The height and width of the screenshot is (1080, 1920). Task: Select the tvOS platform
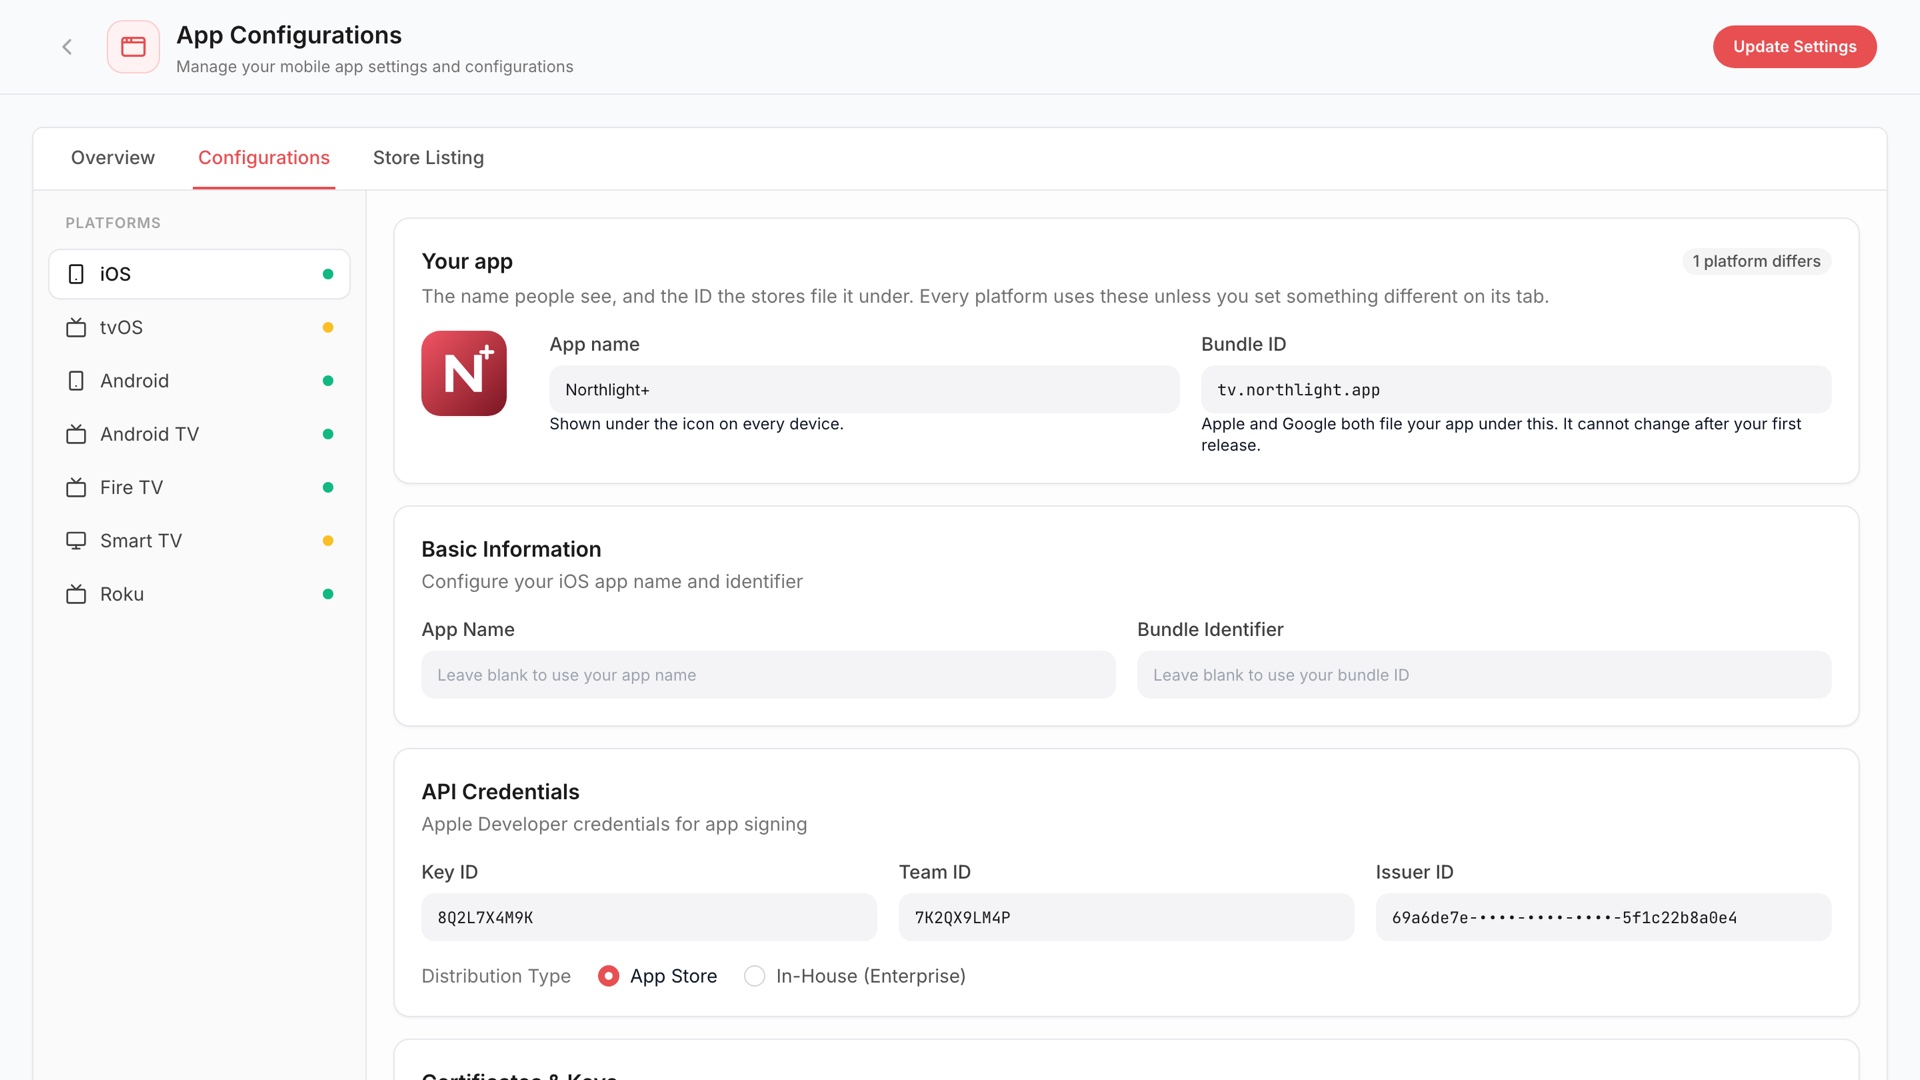coord(199,327)
